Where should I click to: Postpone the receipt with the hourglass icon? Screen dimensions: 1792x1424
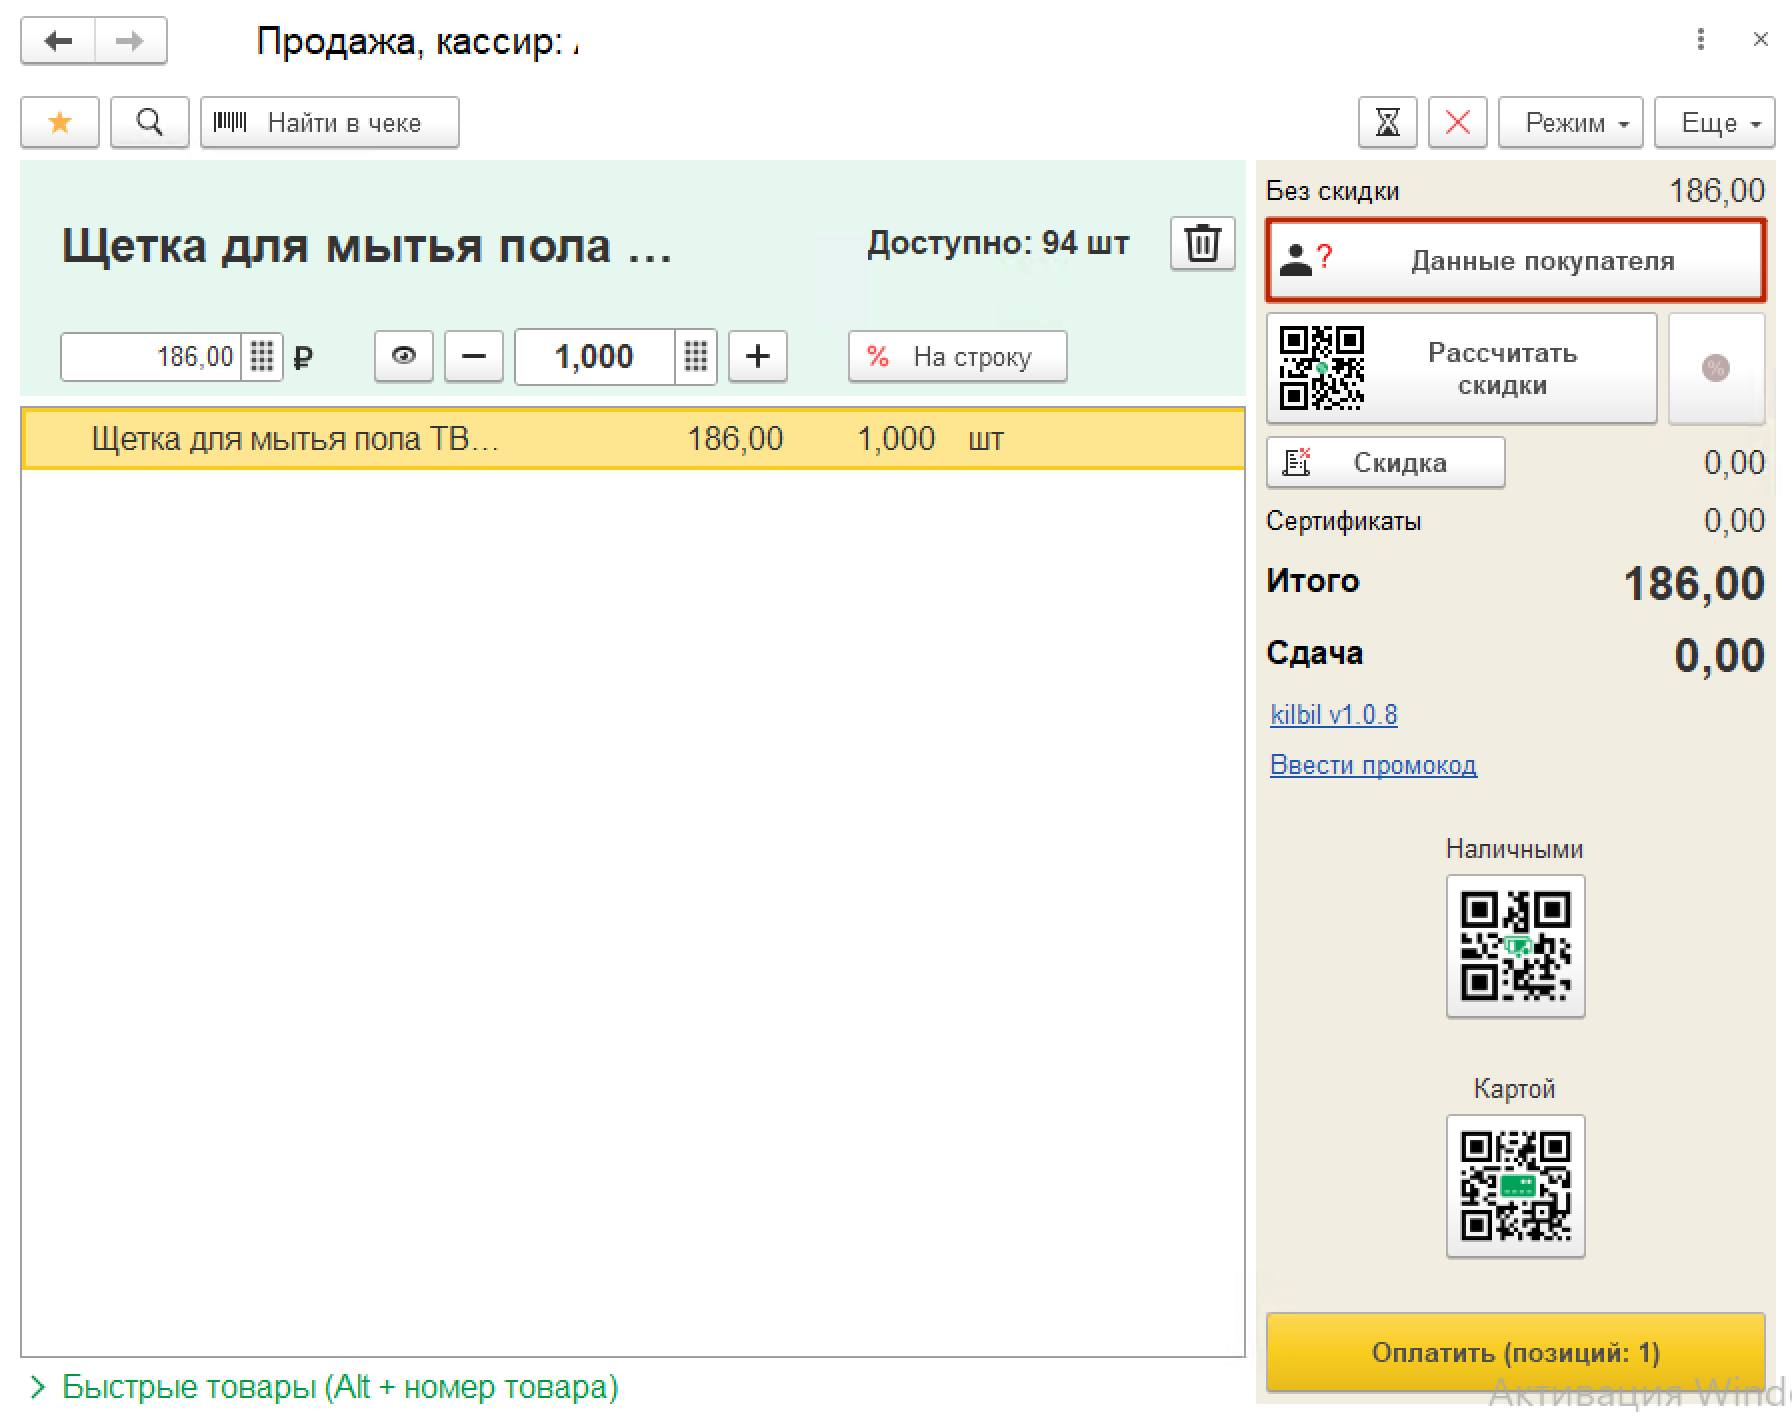pyautogui.click(x=1388, y=122)
